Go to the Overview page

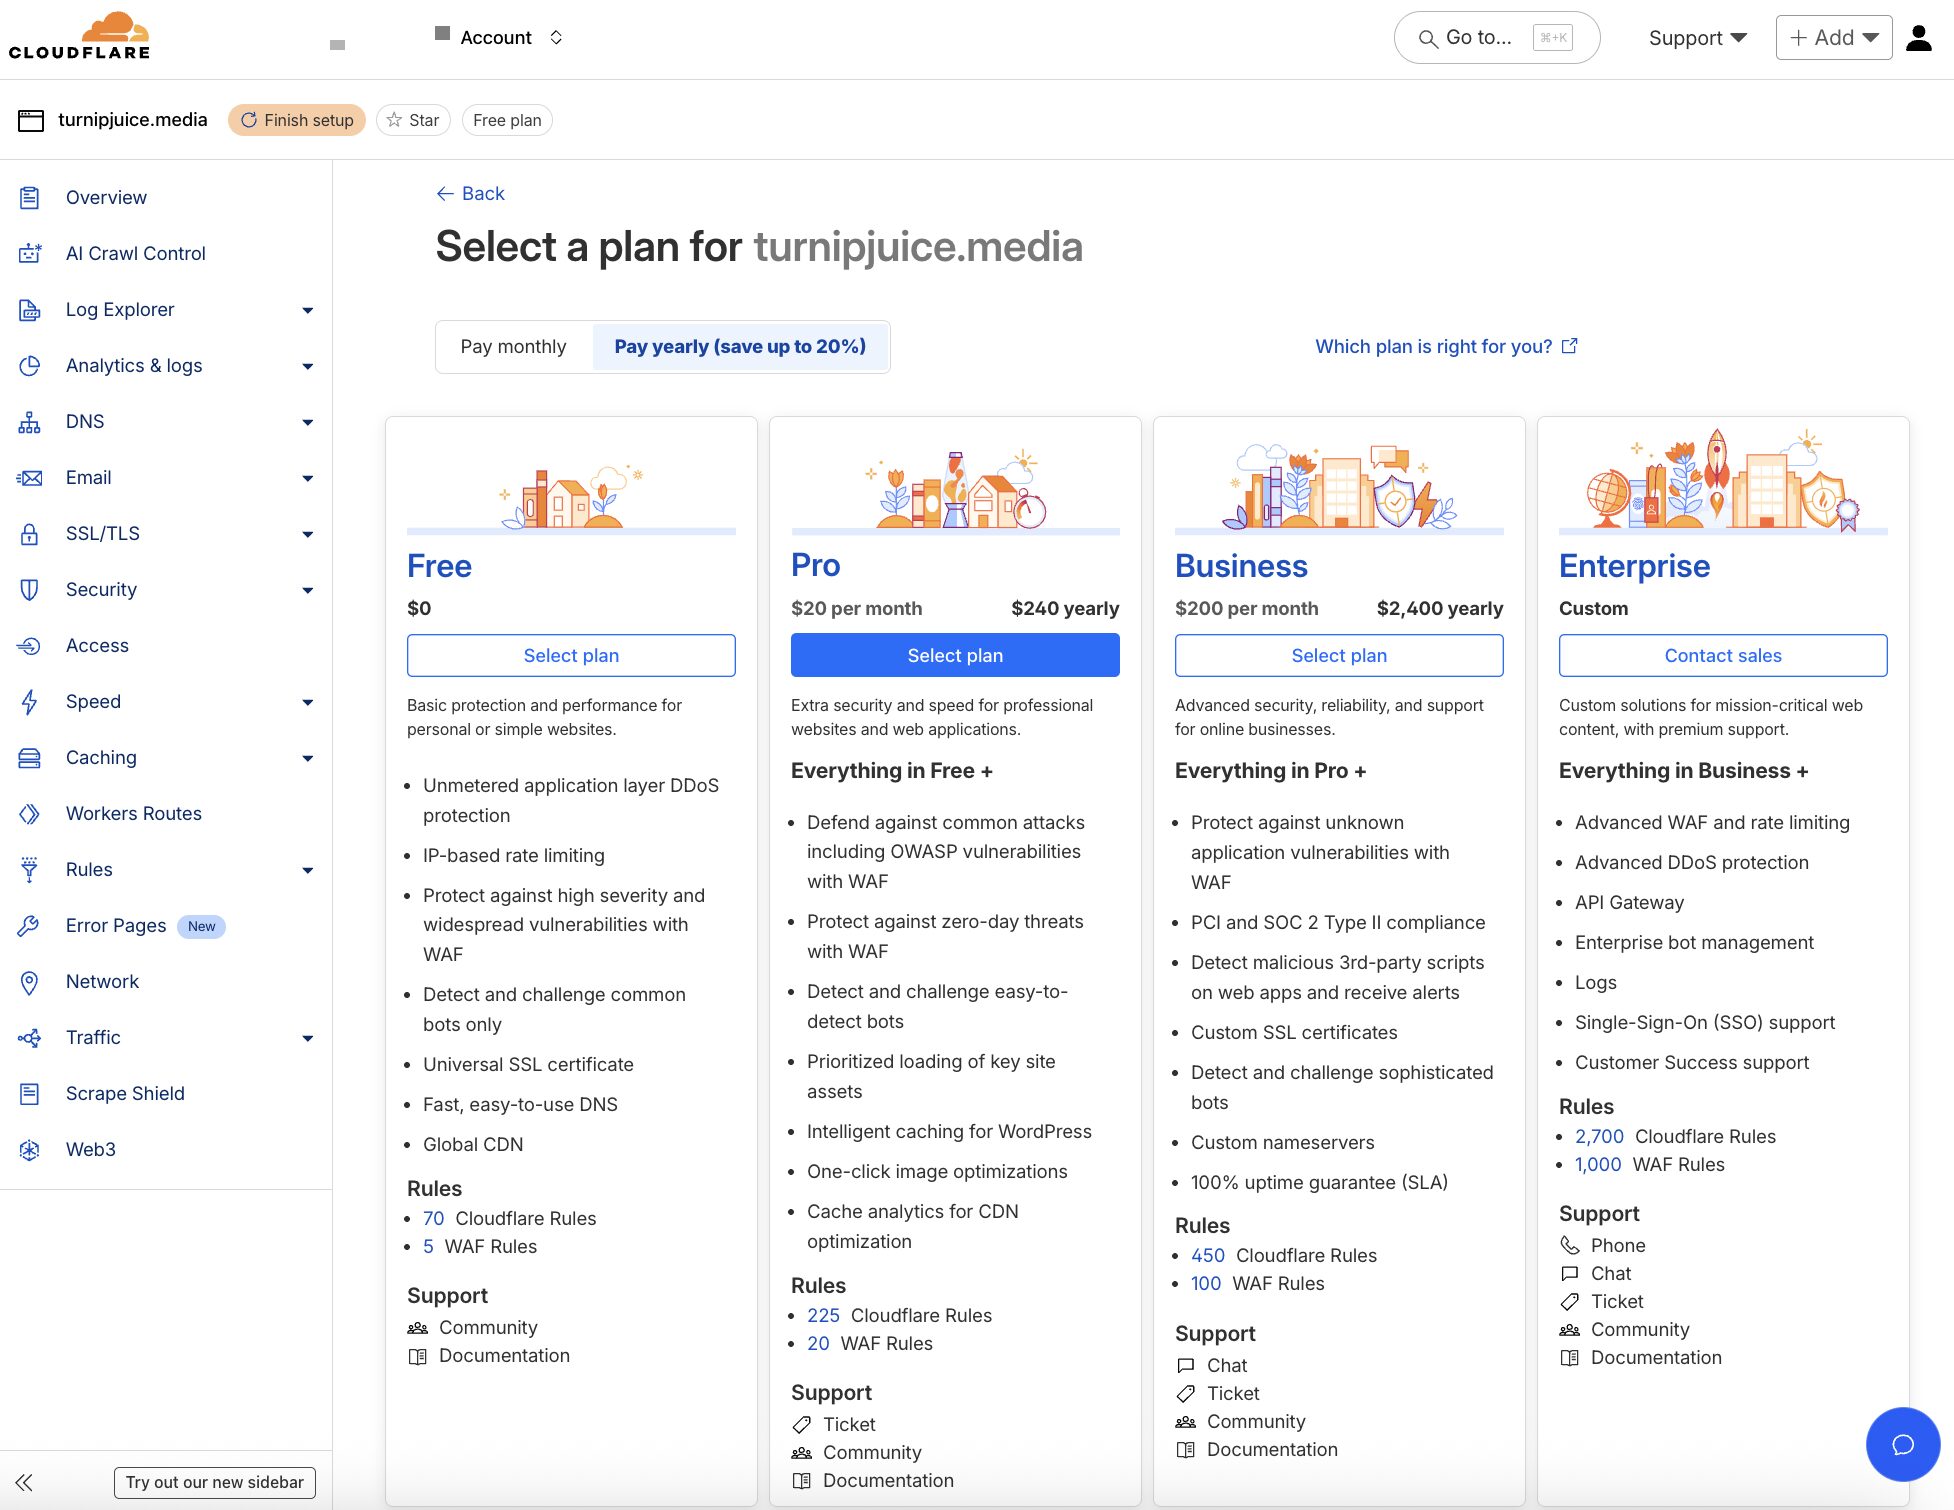click(106, 197)
